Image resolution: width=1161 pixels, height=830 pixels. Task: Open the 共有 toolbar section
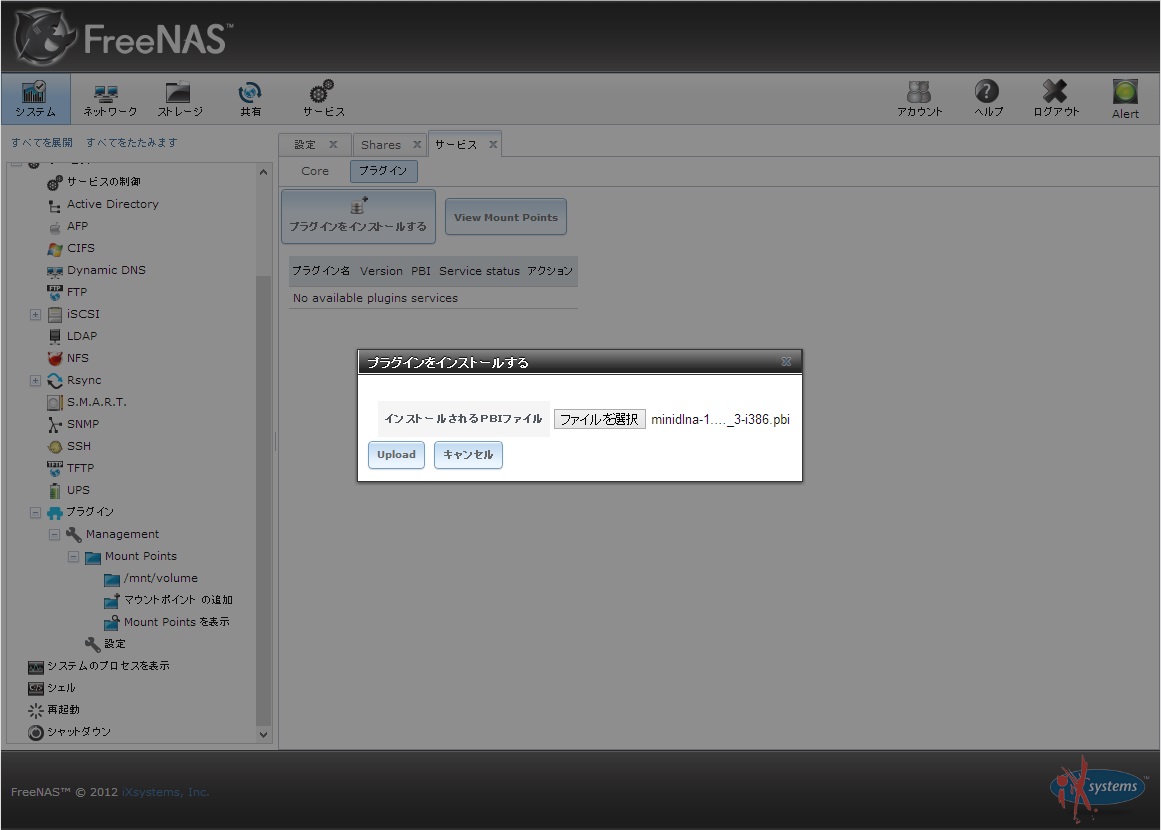tap(250, 98)
